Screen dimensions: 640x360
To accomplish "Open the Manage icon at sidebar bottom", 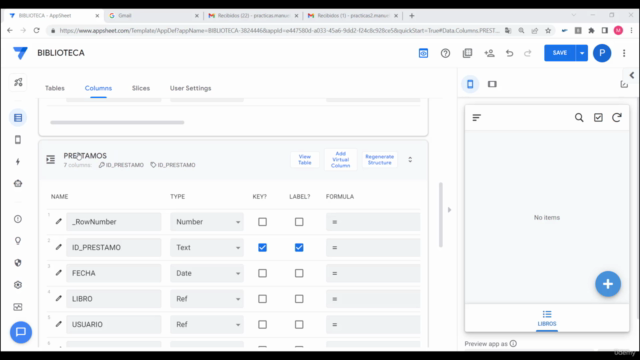I will coord(18,307).
